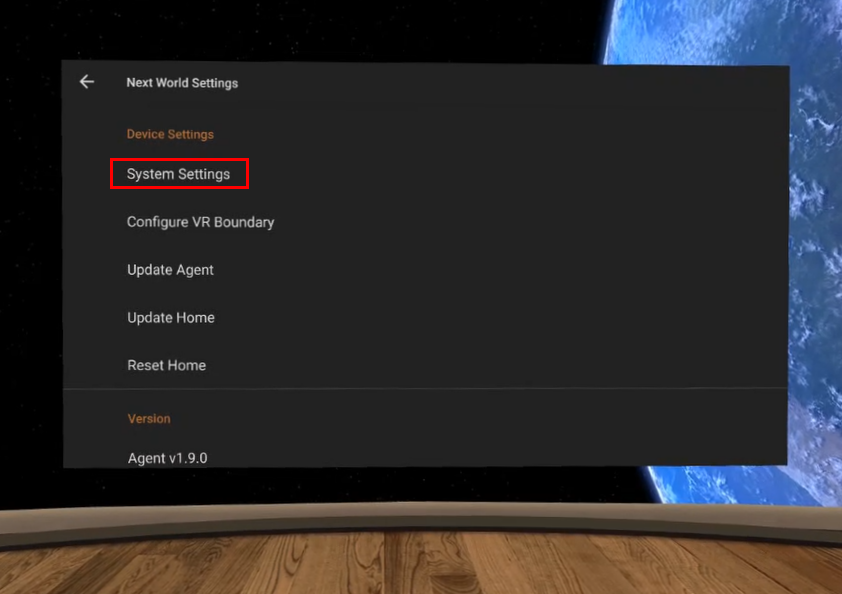Open System Settings

coord(178,174)
